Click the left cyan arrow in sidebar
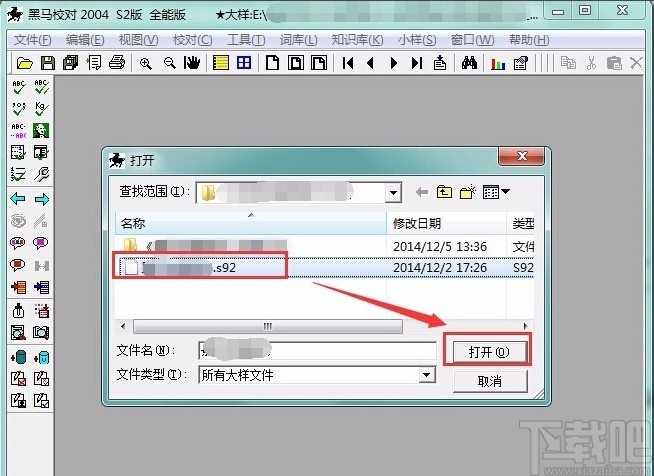This screenshot has height=476, width=654. click(18, 199)
